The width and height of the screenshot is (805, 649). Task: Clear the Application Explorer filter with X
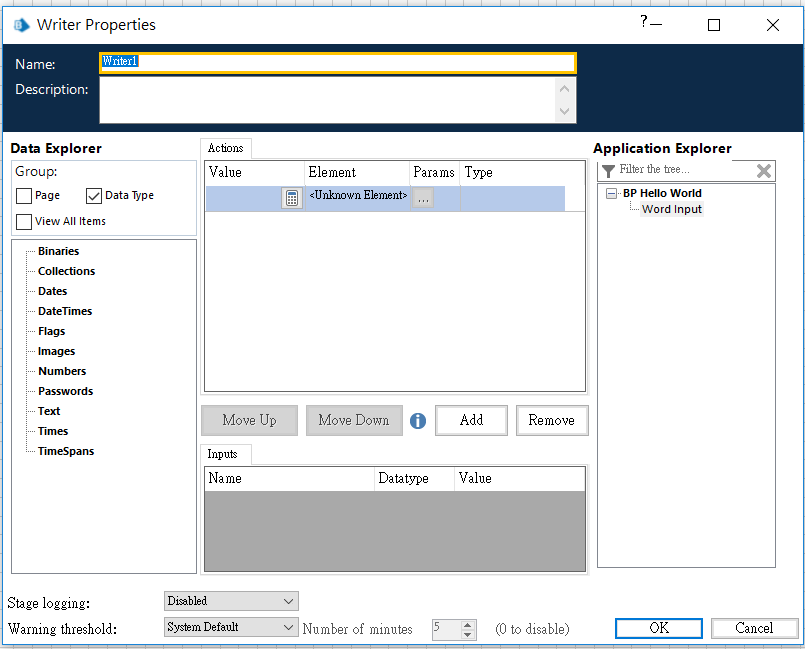[763, 171]
